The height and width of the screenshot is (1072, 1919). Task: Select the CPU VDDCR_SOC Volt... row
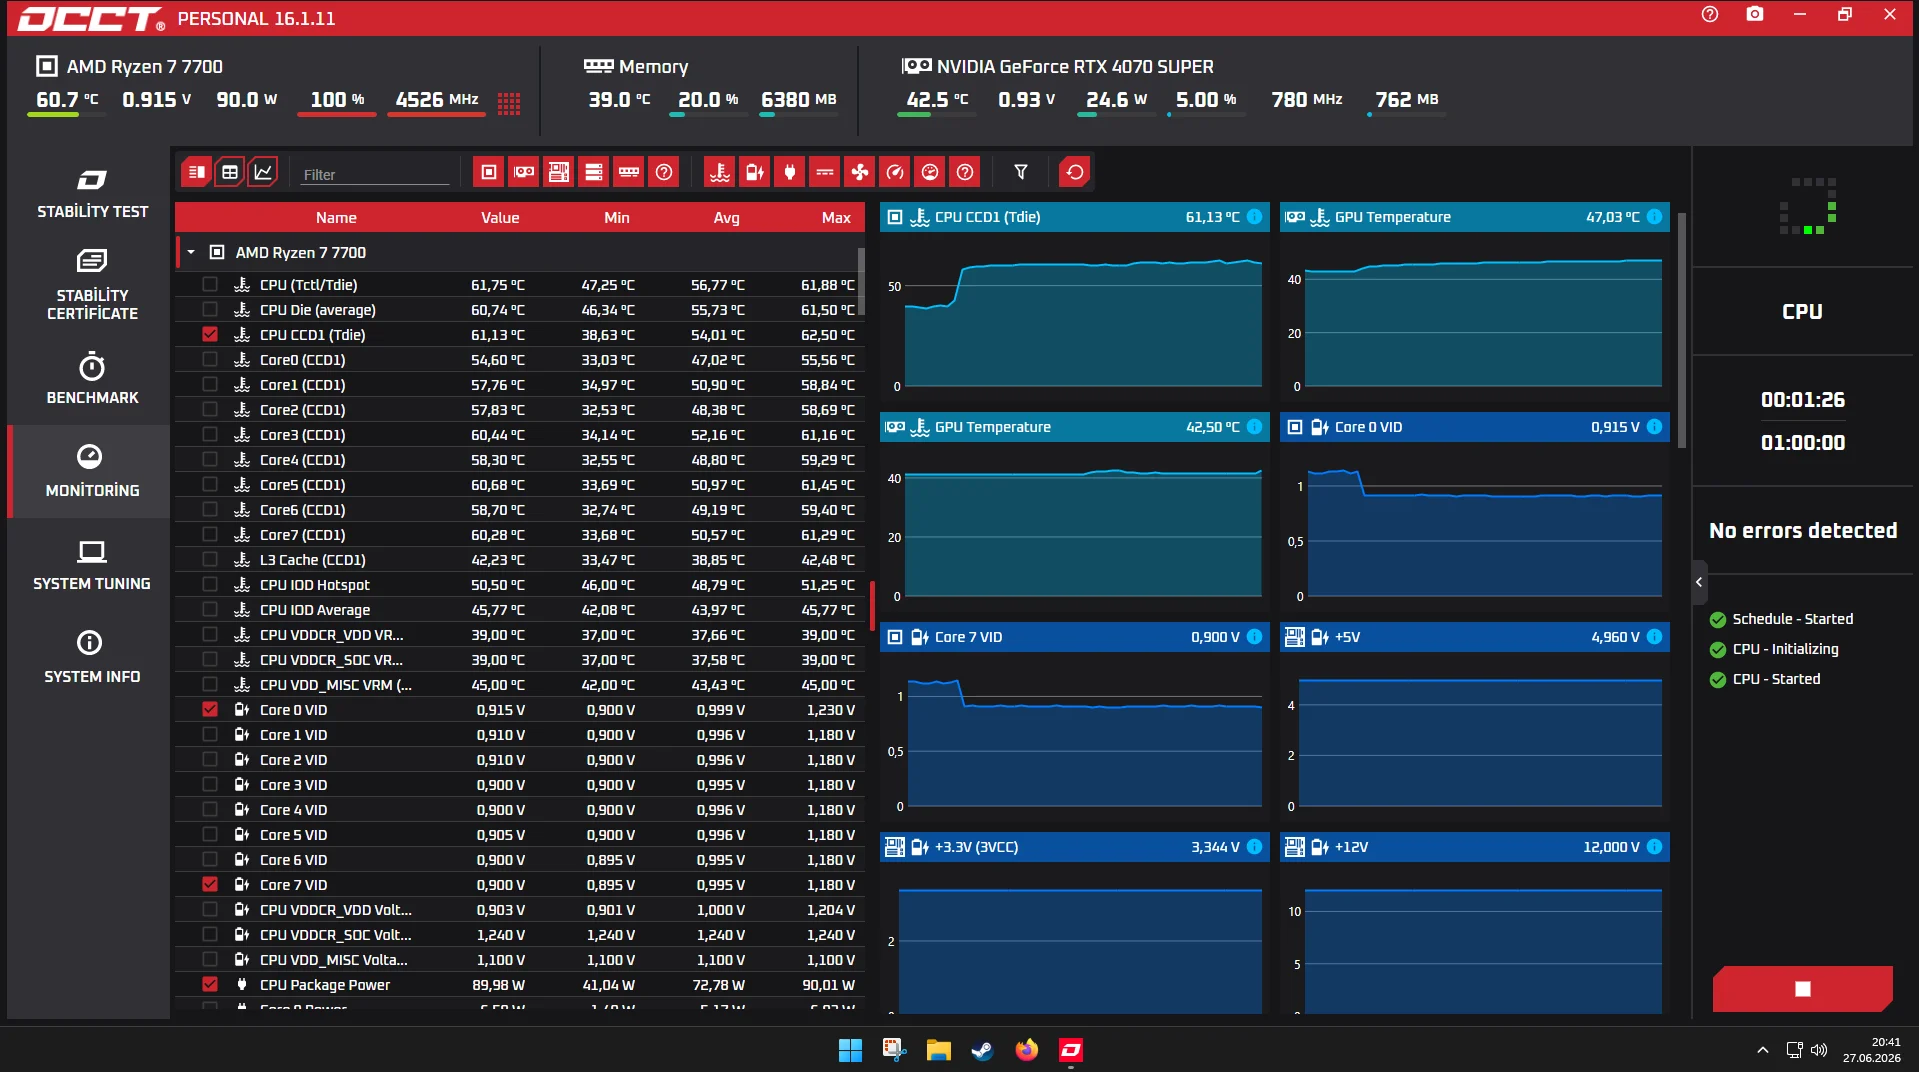[x=520, y=934]
